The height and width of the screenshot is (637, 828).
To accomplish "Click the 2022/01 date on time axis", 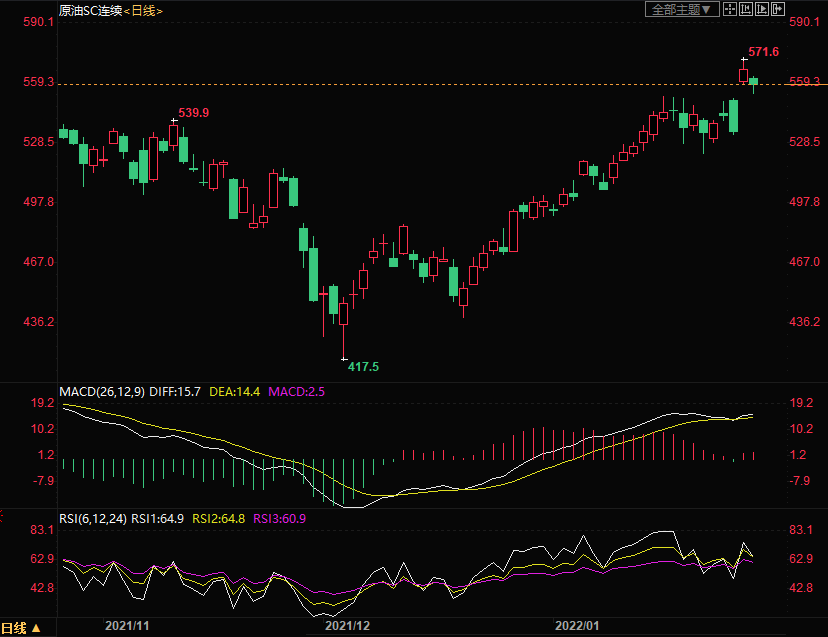I will click(x=577, y=625).
